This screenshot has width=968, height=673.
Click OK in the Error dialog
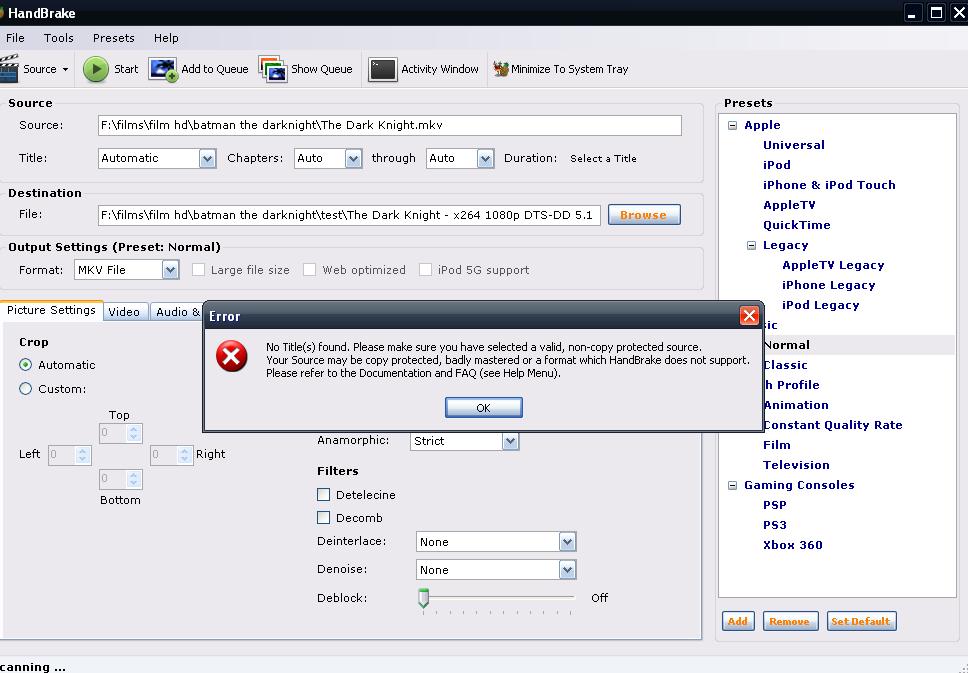(x=483, y=408)
